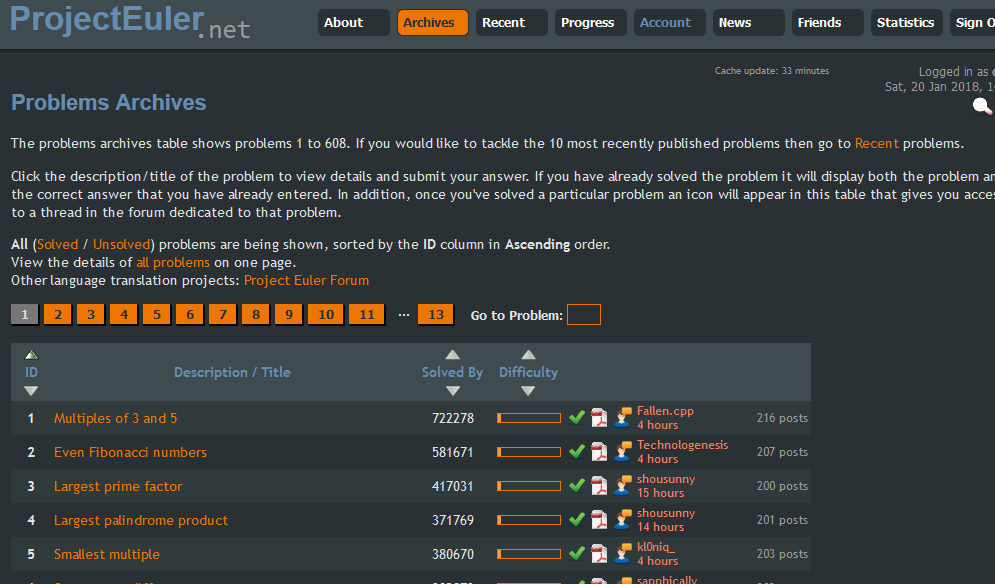Open the Largest palindrome product problem

[141, 520]
